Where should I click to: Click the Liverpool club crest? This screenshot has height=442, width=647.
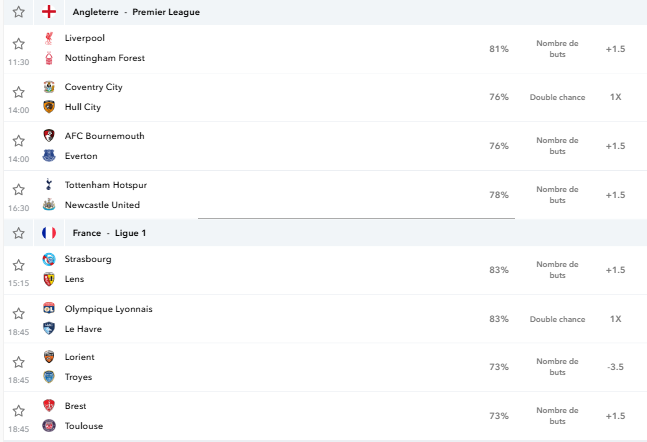click(49, 38)
